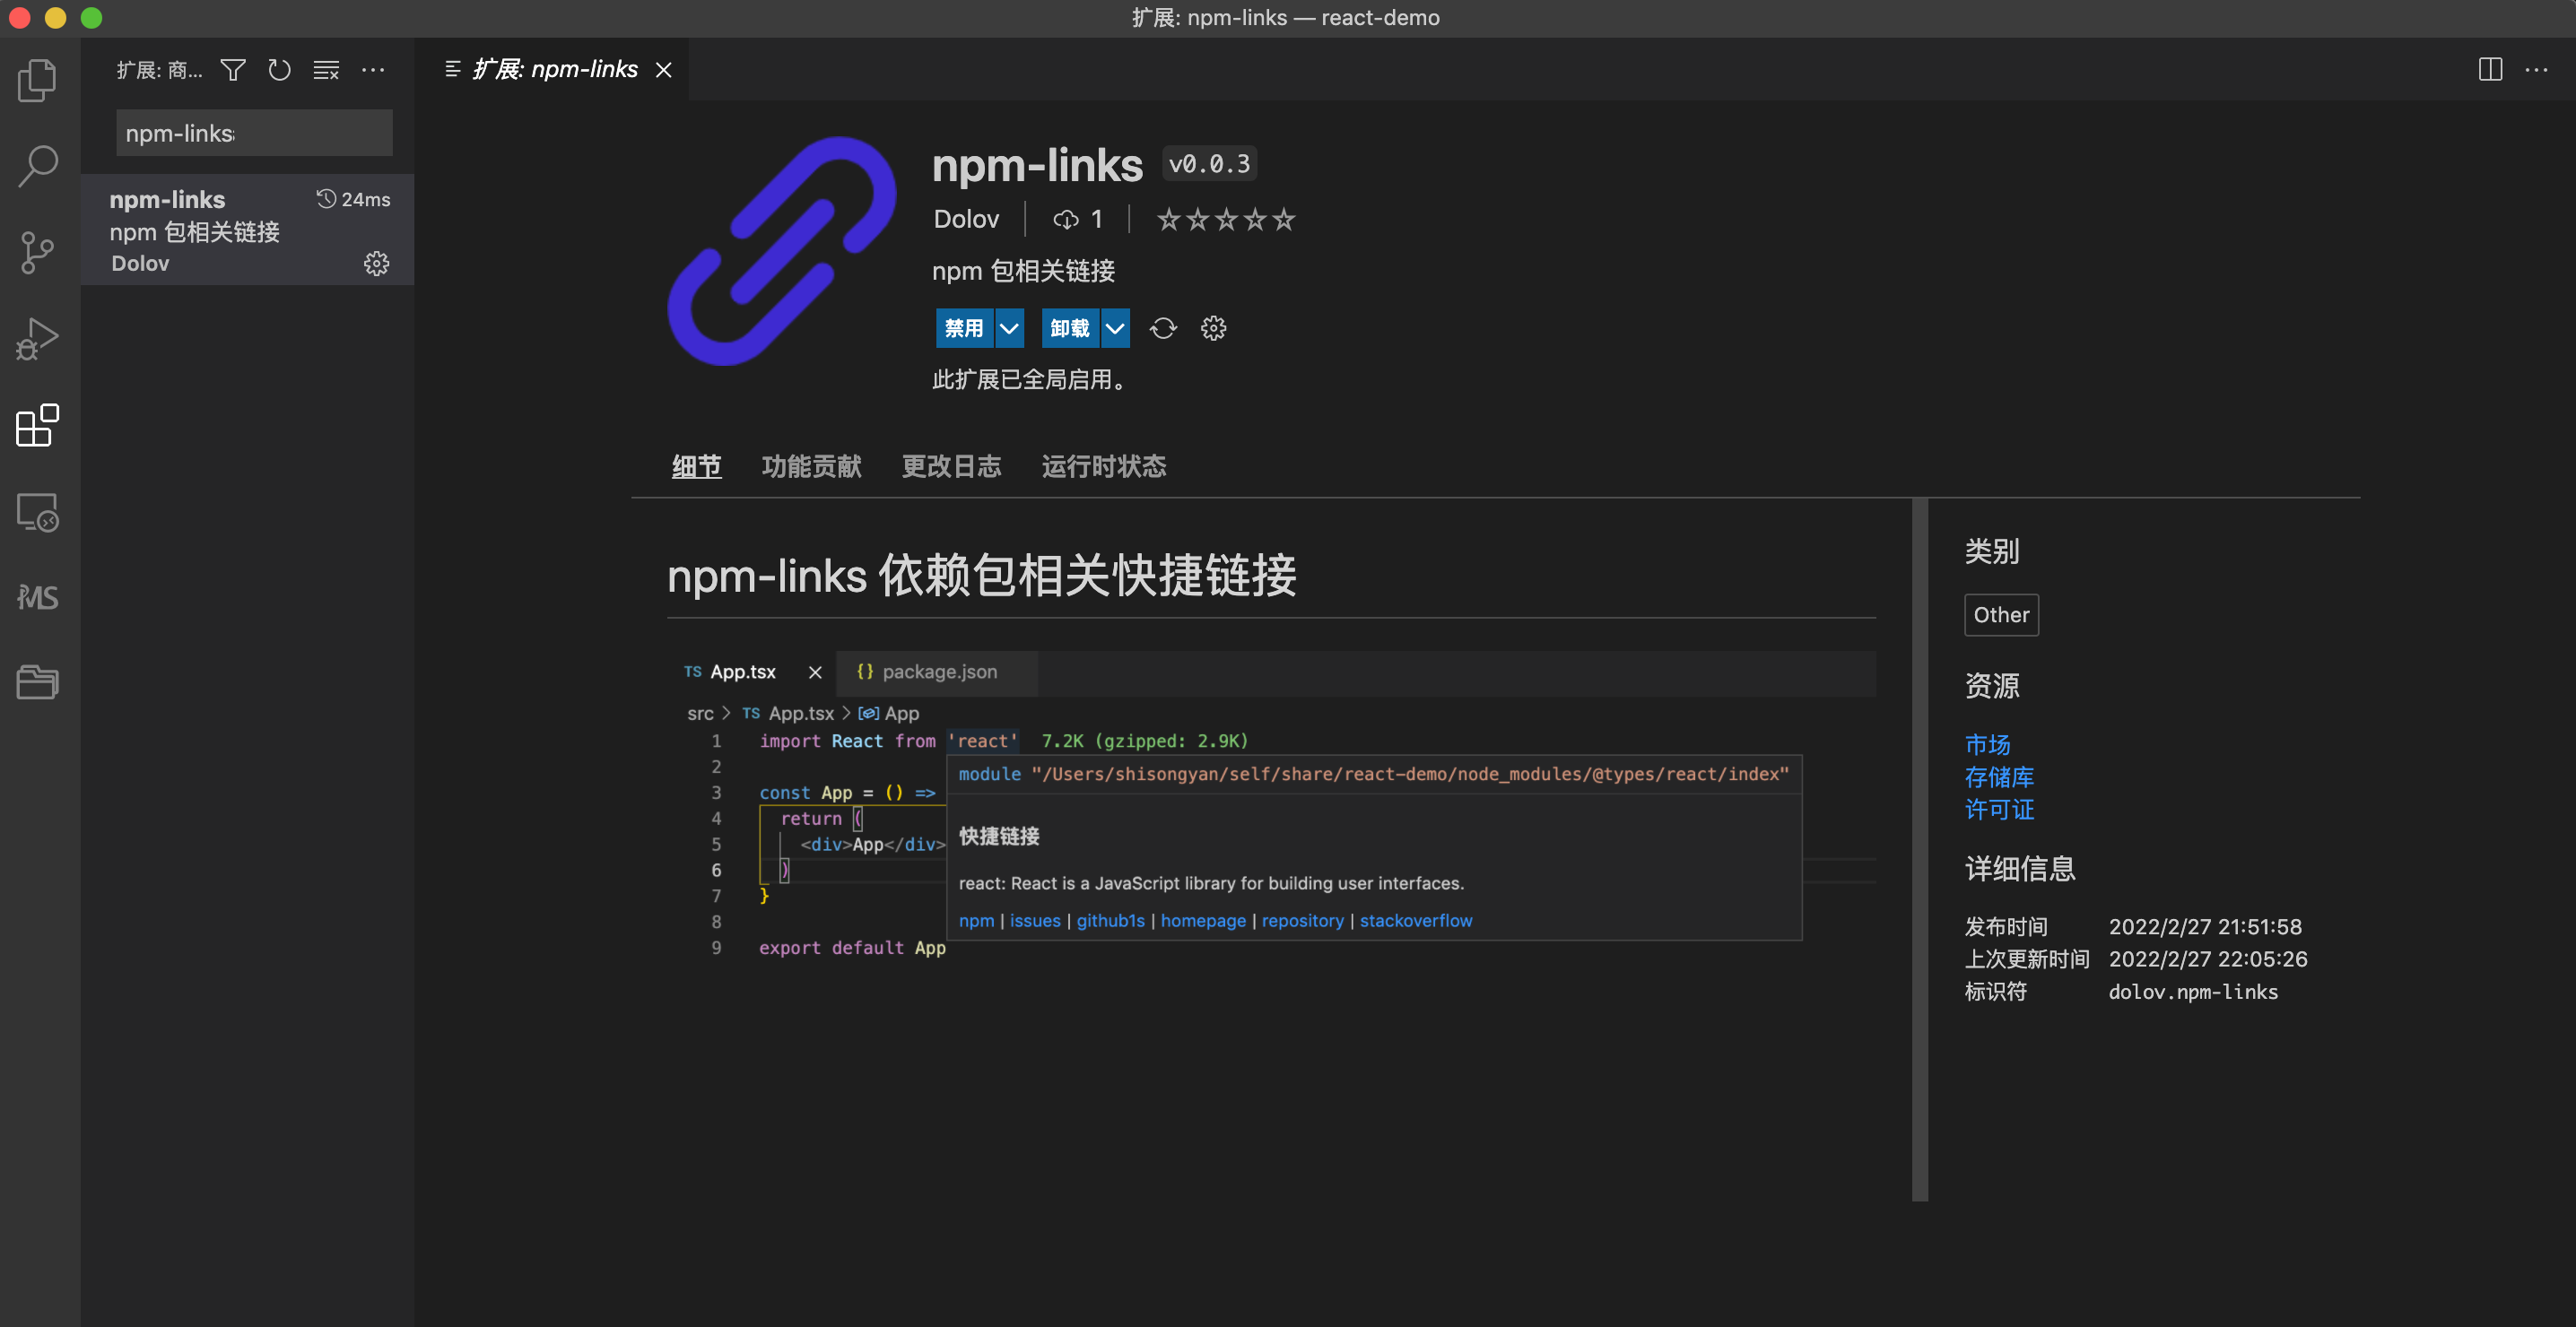This screenshot has height=1327, width=2576.
Task: Switch to the package.json tab
Action: click(938, 672)
